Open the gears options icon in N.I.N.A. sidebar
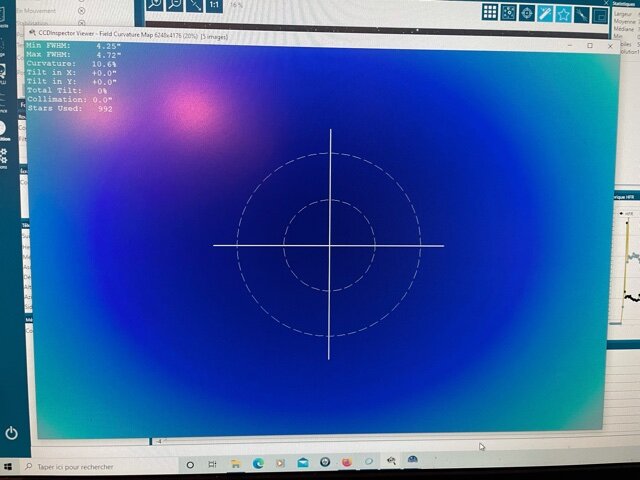The width and height of the screenshot is (640, 480). (x=3, y=156)
